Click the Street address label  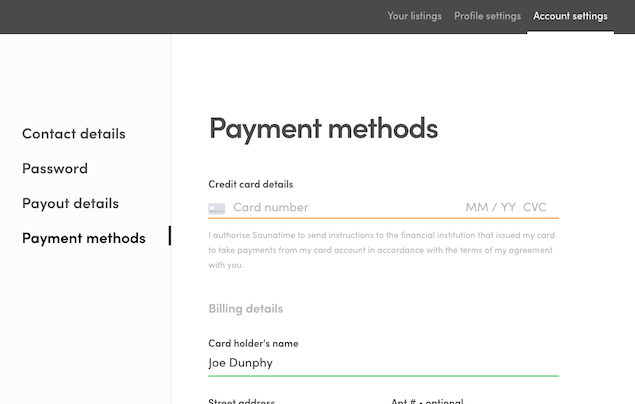(x=241, y=401)
